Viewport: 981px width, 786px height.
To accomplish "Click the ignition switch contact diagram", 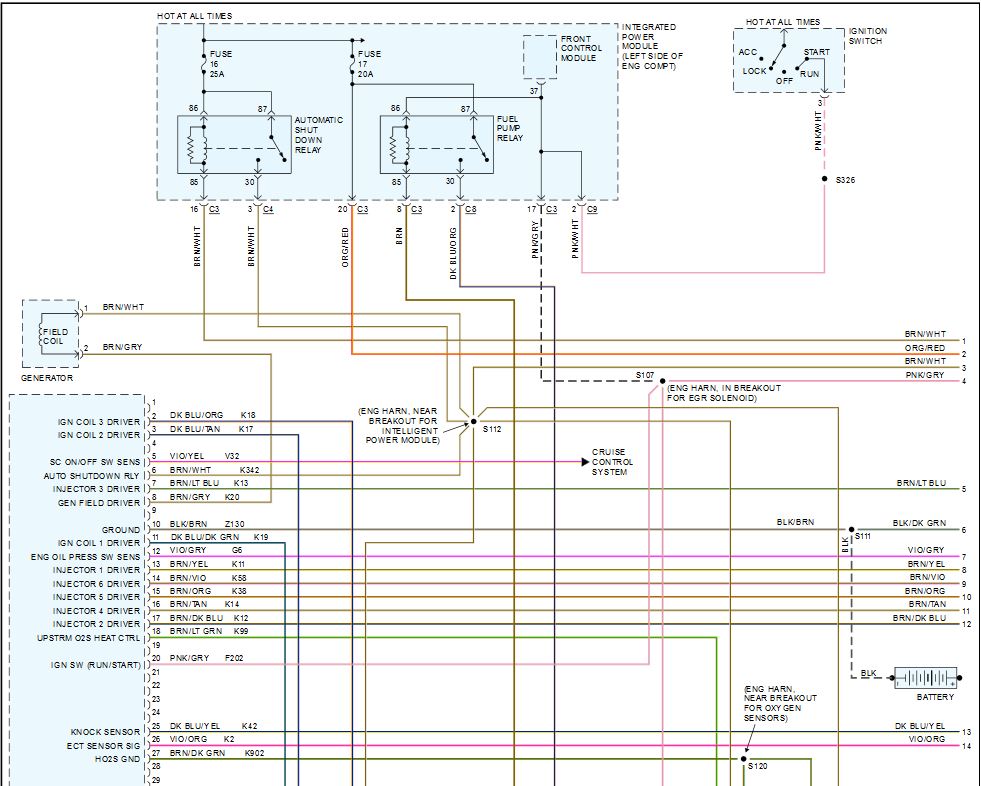I will tap(790, 62).
